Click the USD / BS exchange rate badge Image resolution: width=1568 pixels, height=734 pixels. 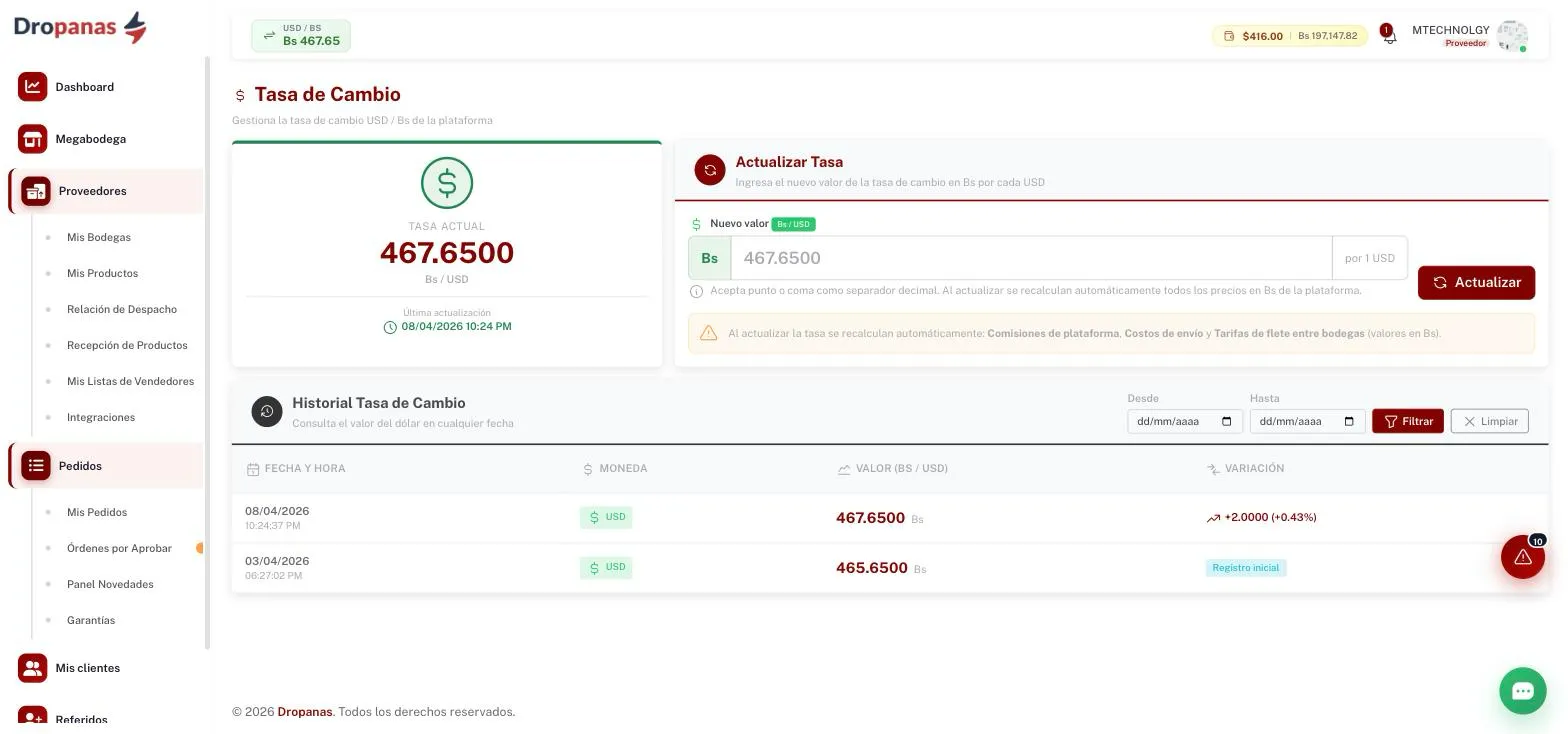[301, 36]
